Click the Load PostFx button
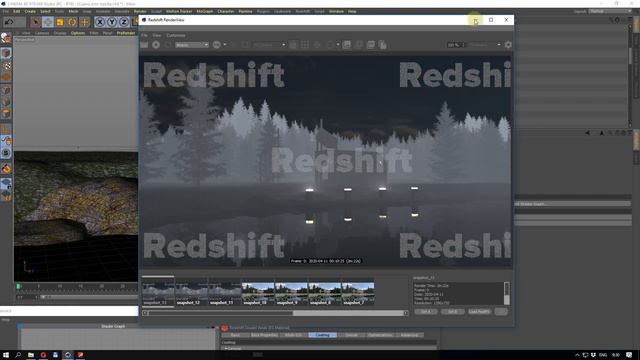This screenshot has width=640, height=360. (480, 311)
